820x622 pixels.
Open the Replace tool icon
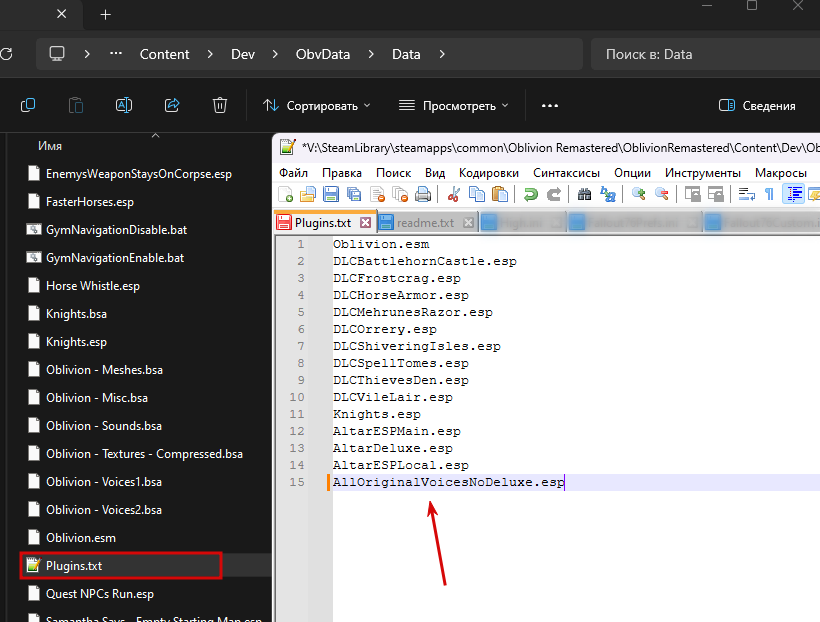pos(608,194)
